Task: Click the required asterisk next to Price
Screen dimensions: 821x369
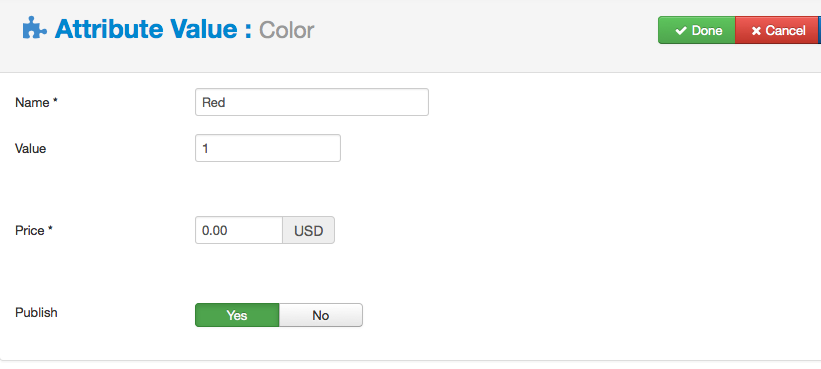Action: pyautogui.click(x=50, y=229)
